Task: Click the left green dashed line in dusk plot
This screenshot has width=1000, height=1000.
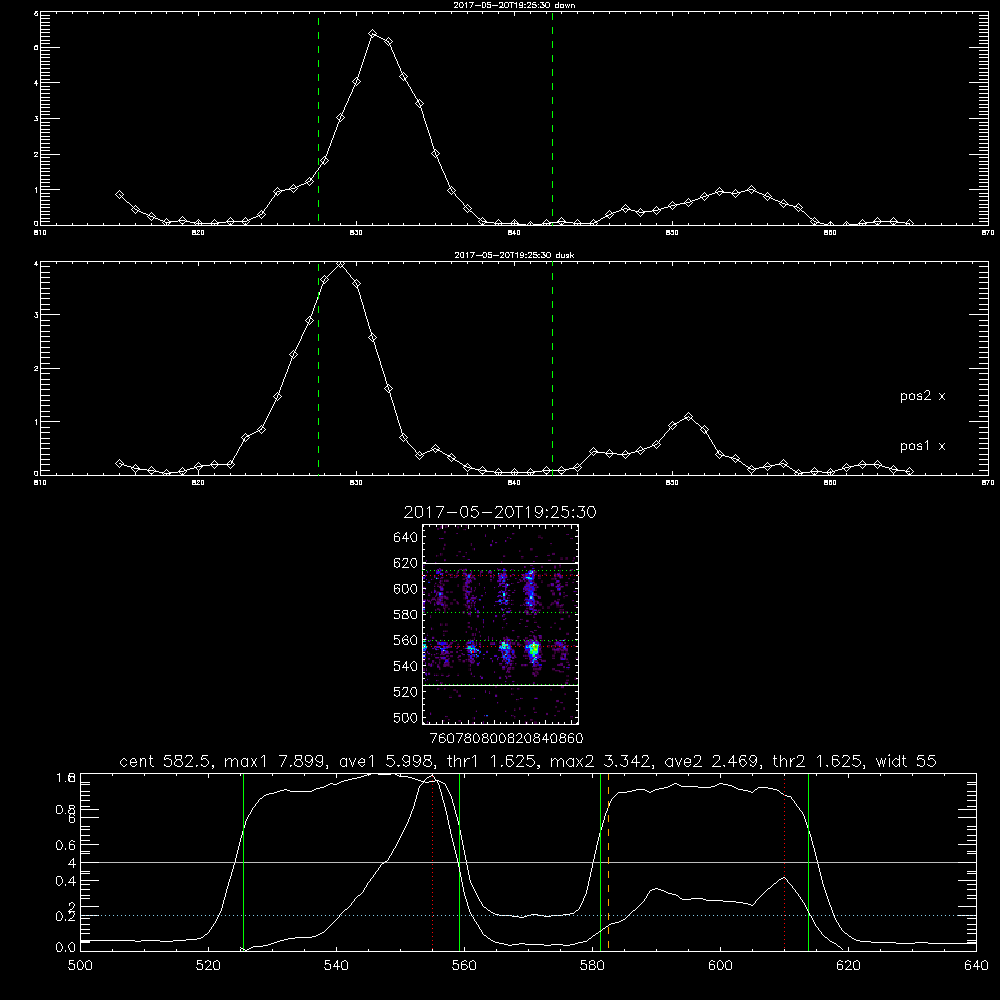Action: [x=318, y=368]
